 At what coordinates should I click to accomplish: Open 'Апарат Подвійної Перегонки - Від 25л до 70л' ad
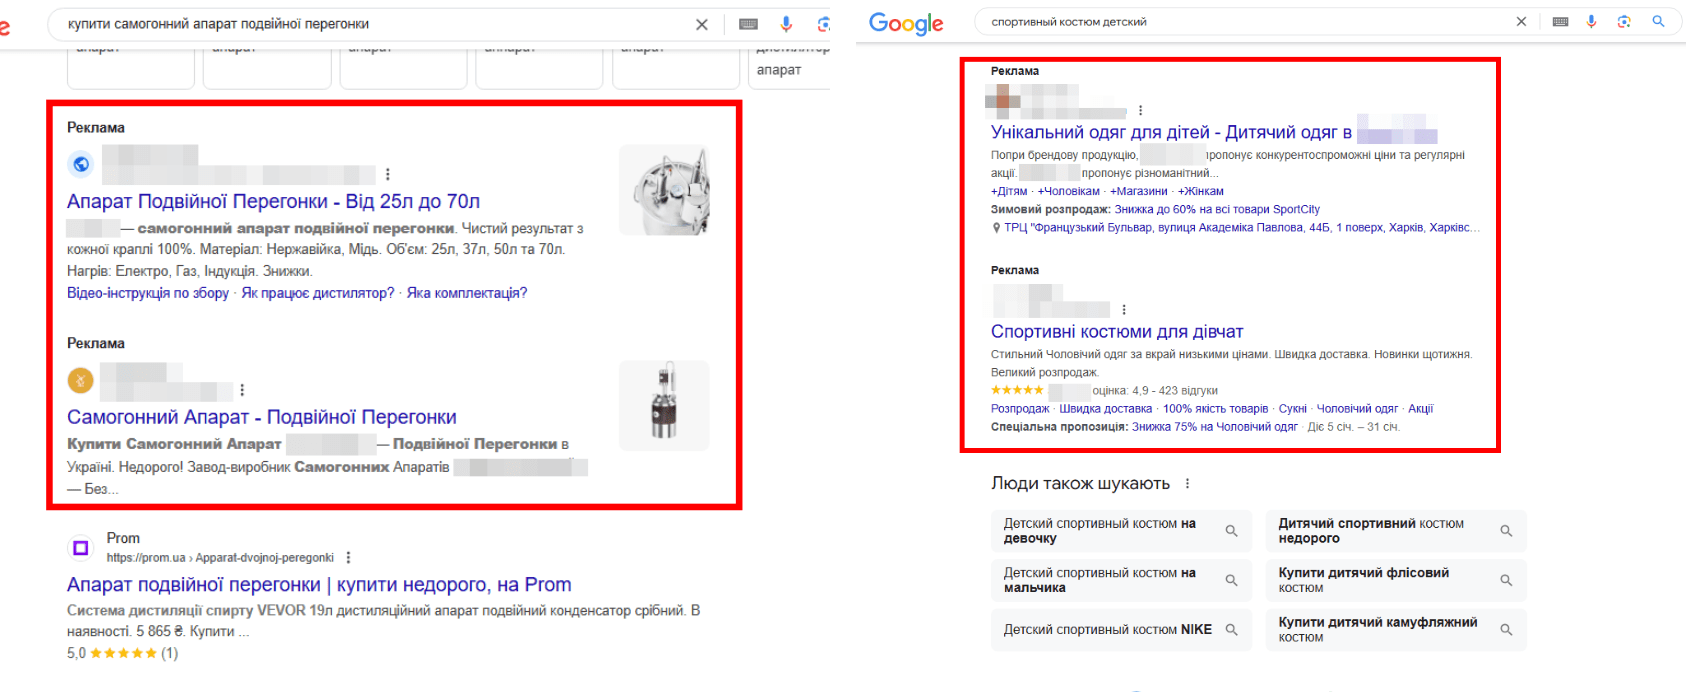(x=273, y=201)
